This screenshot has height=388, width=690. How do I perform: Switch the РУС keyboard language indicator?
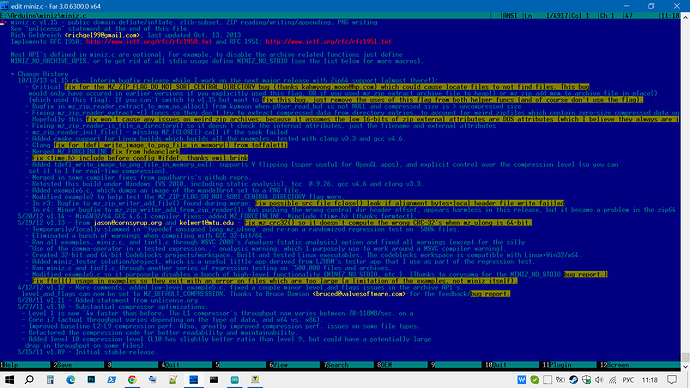(628, 380)
